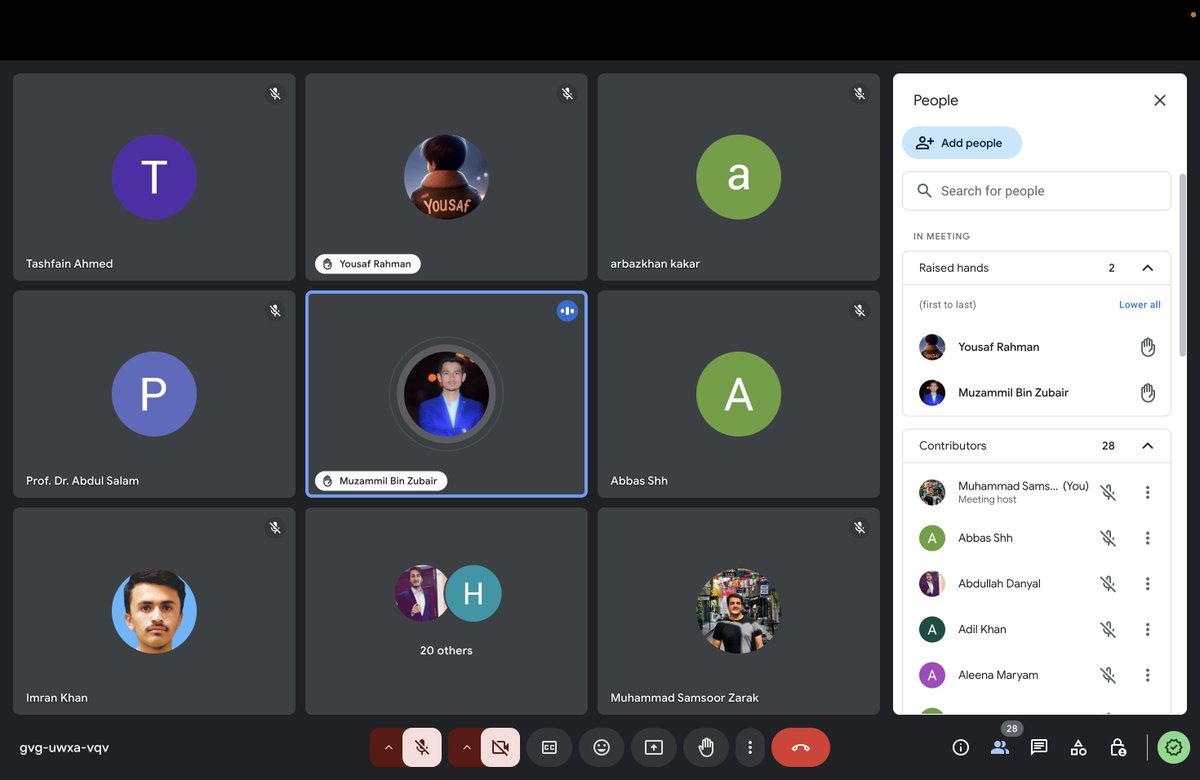Click the Search for people field

pyautogui.click(x=1036, y=191)
